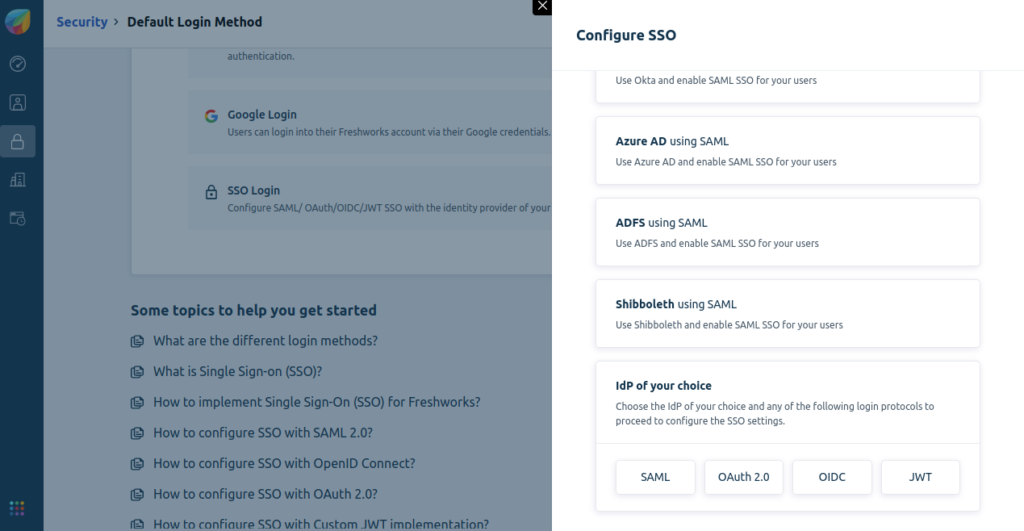
Task: Open the Security lock icon in sidebar
Action: (x=18, y=141)
